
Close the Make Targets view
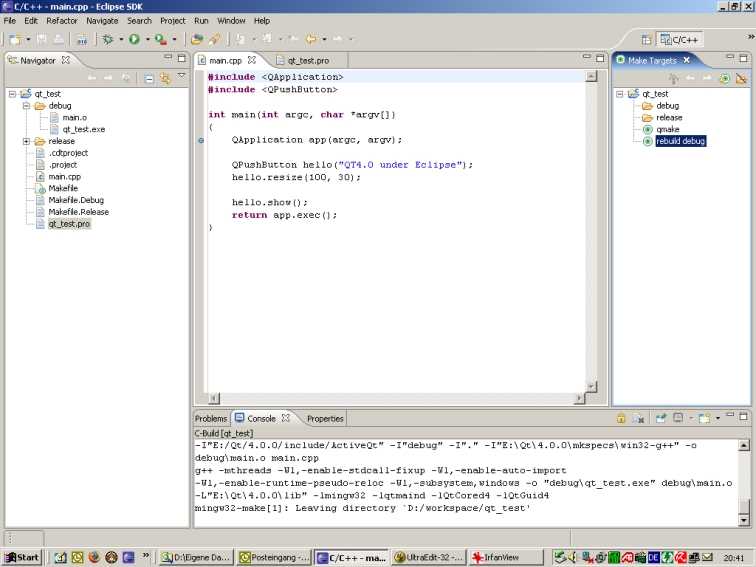(x=687, y=60)
